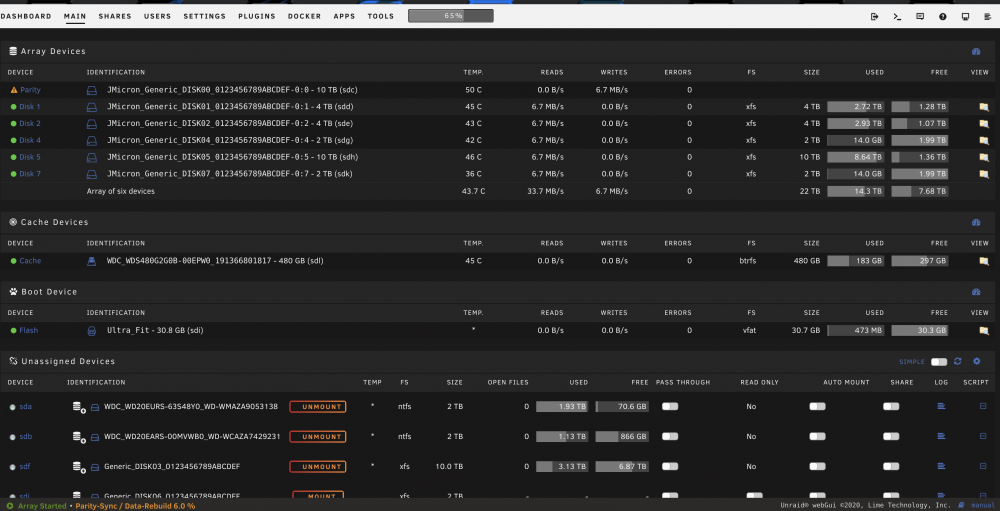Unmount the sda WDC_WD20EURS drive
This screenshot has height=511, width=1000.
pos(318,406)
